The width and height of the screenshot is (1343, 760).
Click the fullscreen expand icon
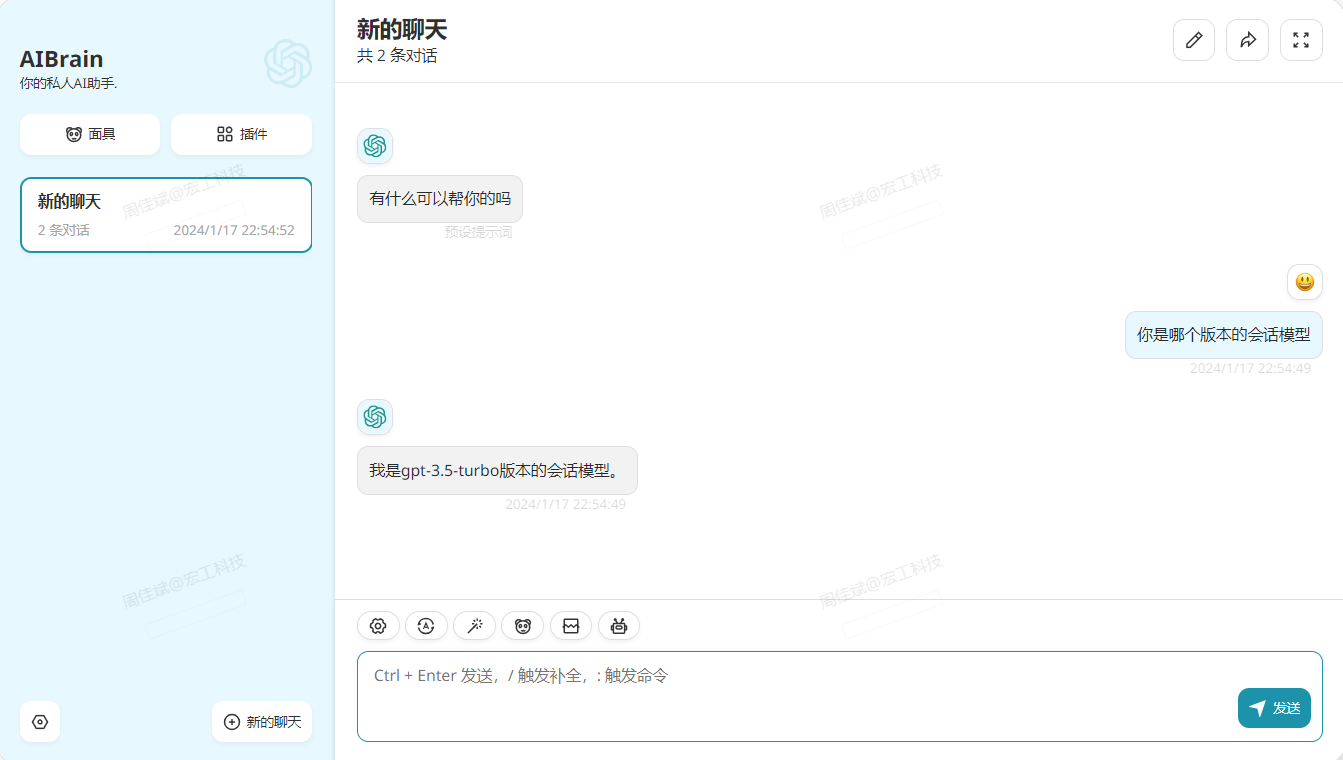(1301, 40)
